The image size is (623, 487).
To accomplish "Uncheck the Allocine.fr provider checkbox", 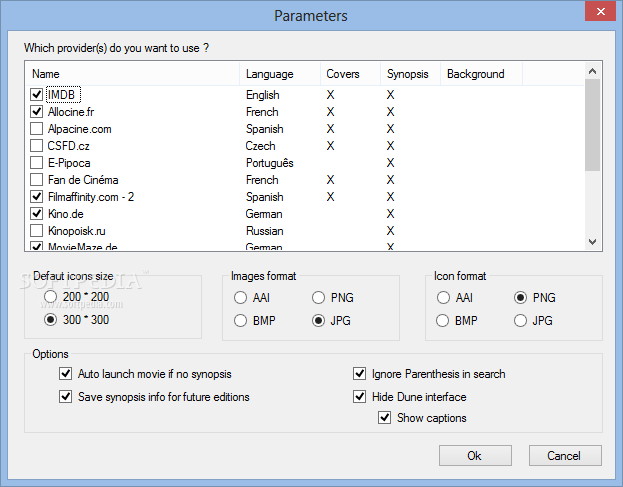I will [x=37, y=112].
